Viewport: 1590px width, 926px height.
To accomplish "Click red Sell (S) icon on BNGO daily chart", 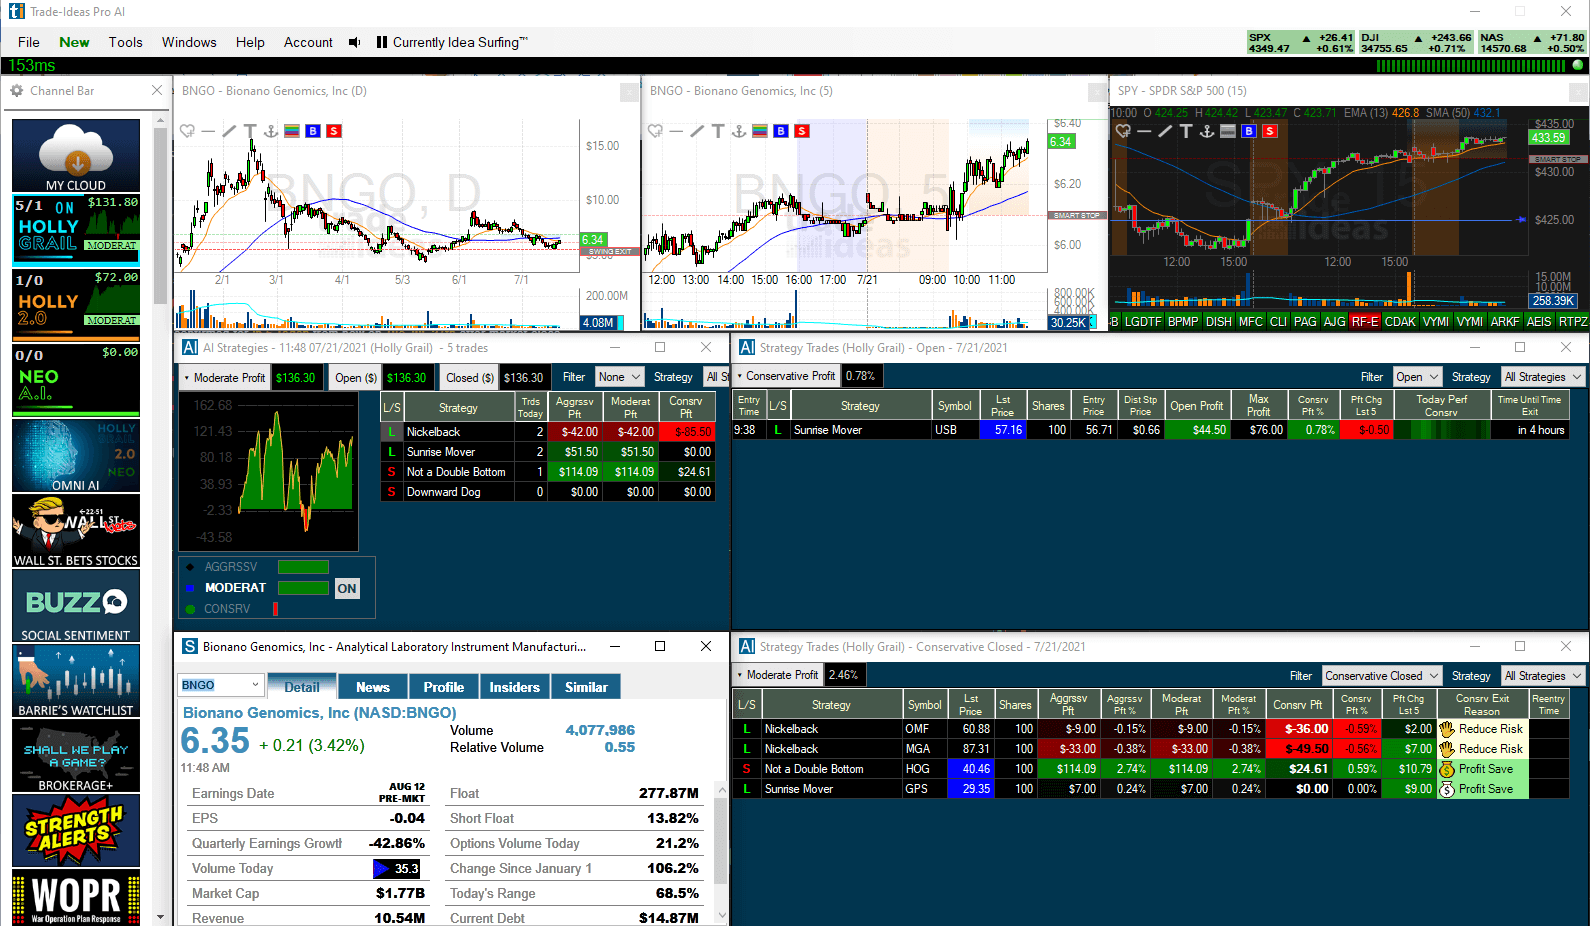I will click(x=334, y=131).
